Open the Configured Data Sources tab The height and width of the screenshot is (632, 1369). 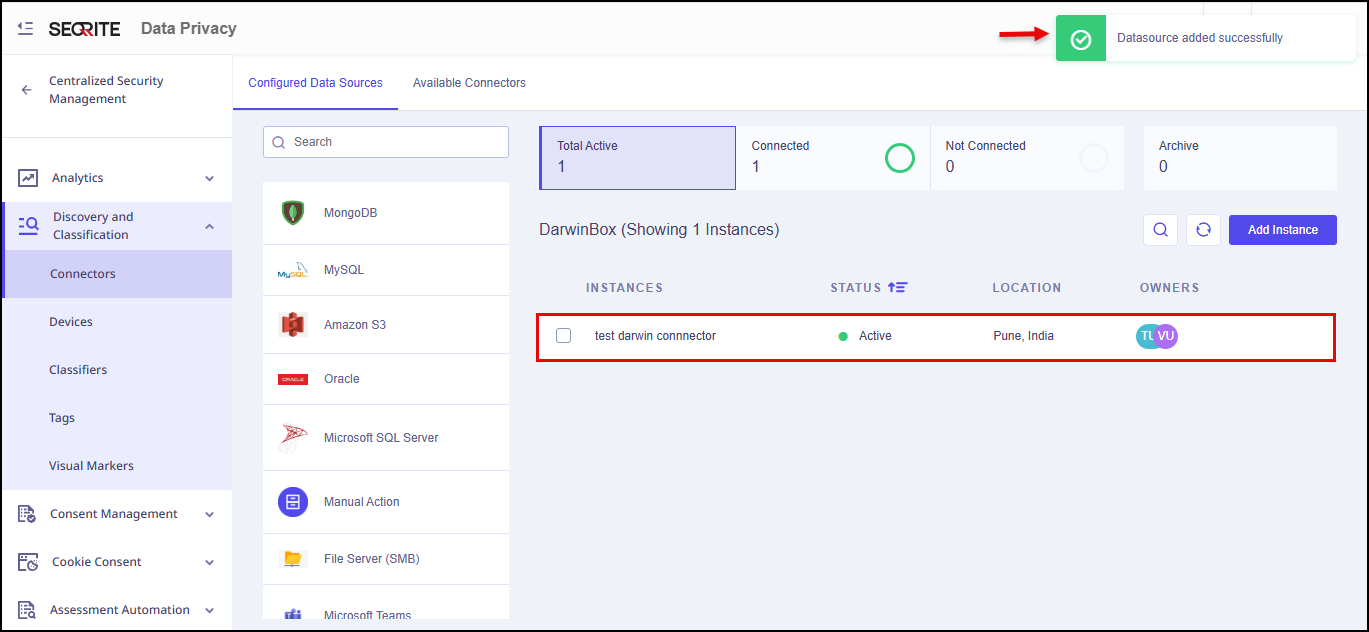point(315,83)
